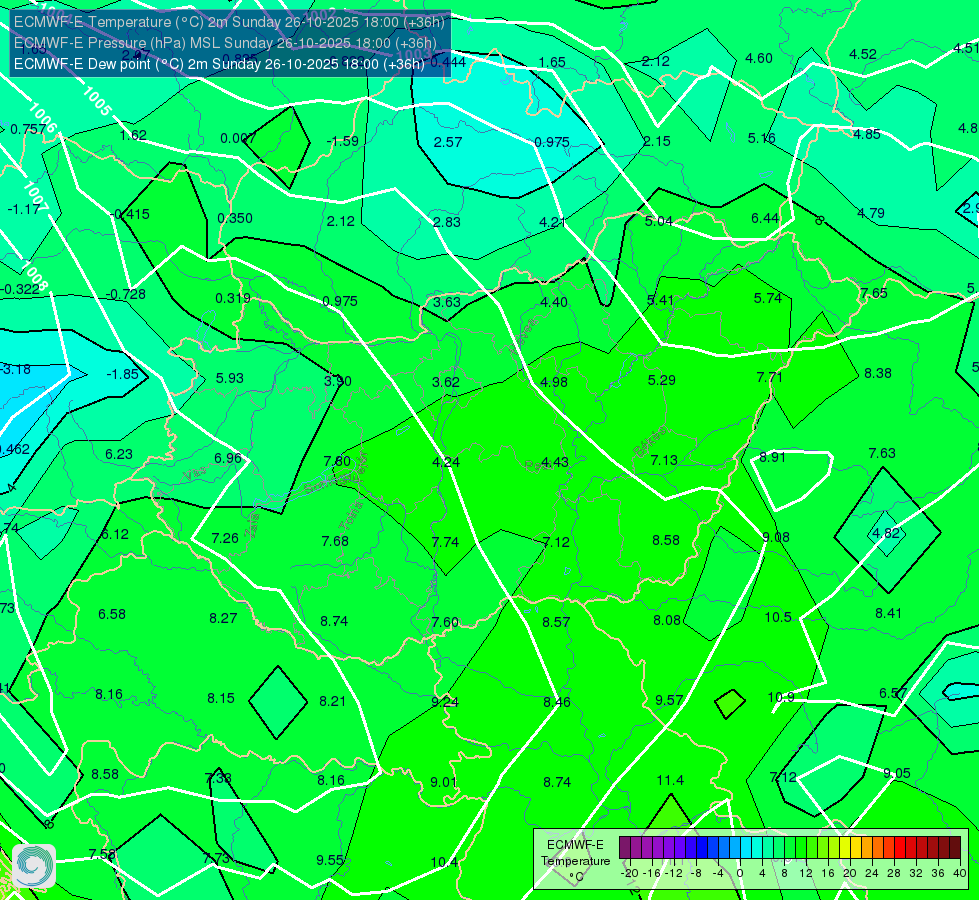Click the map value 4.60
This screenshot has width=979, height=900.
point(759,58)
